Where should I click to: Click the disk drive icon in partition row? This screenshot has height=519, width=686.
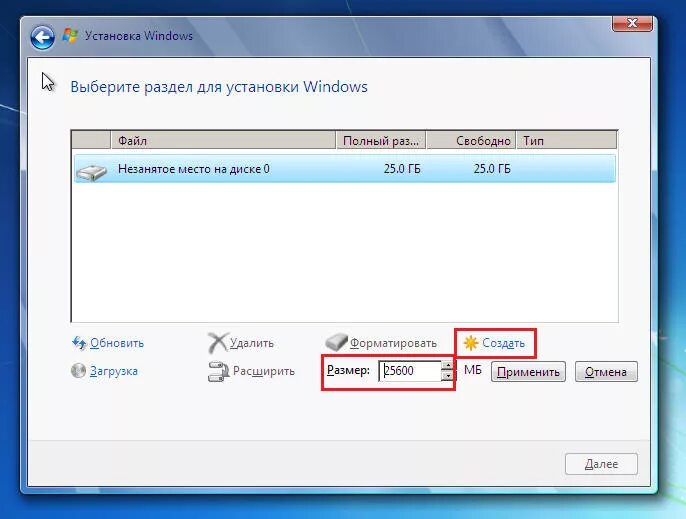coord(91,172)
